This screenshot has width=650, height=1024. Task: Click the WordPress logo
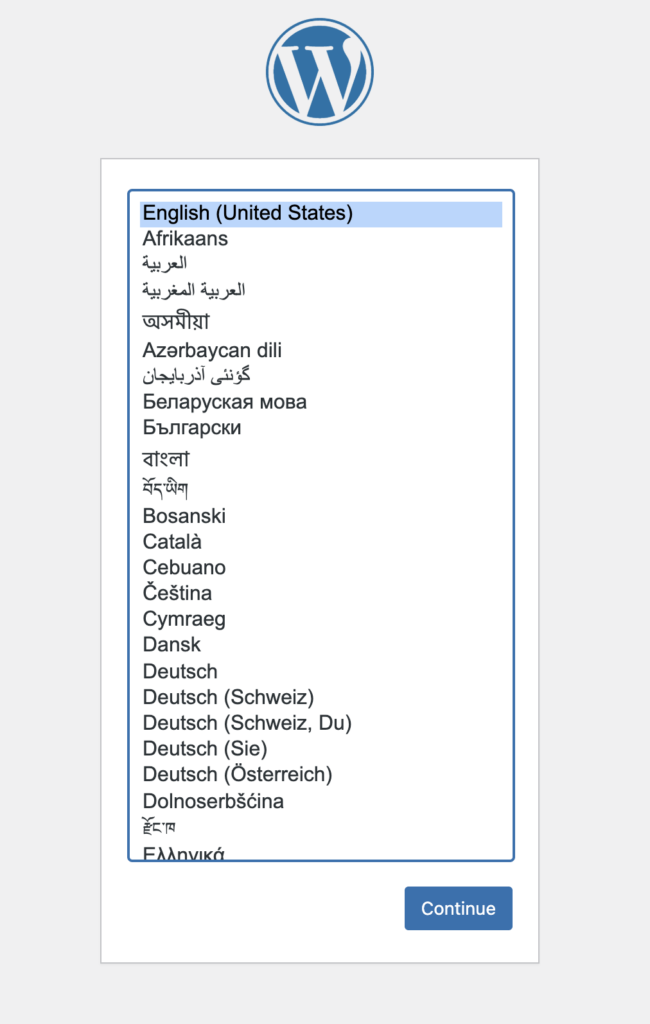pyautogui.click(x=320, y=72)
